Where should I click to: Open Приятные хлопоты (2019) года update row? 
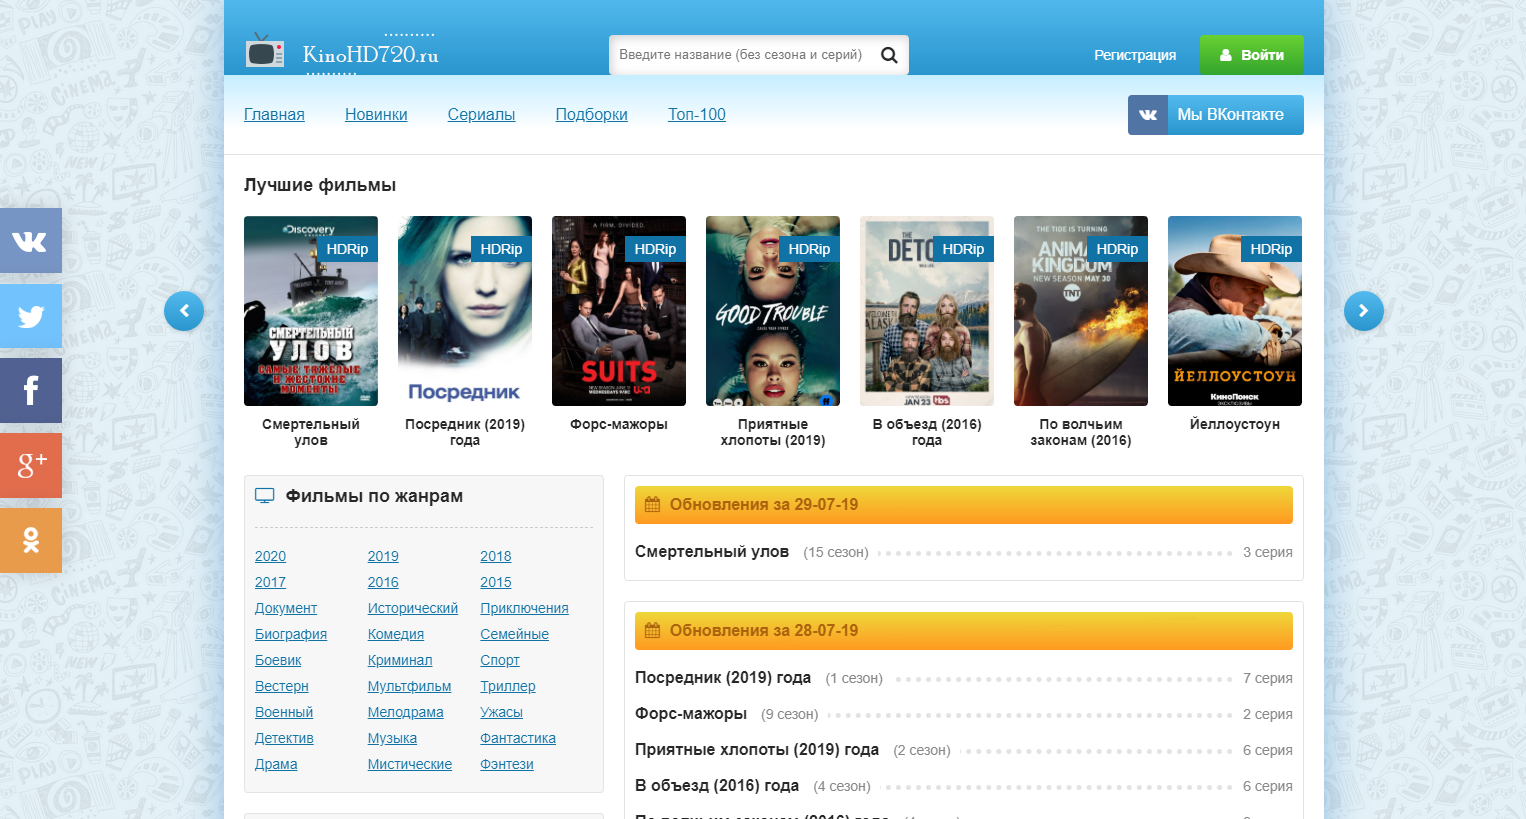click(964, 750)
